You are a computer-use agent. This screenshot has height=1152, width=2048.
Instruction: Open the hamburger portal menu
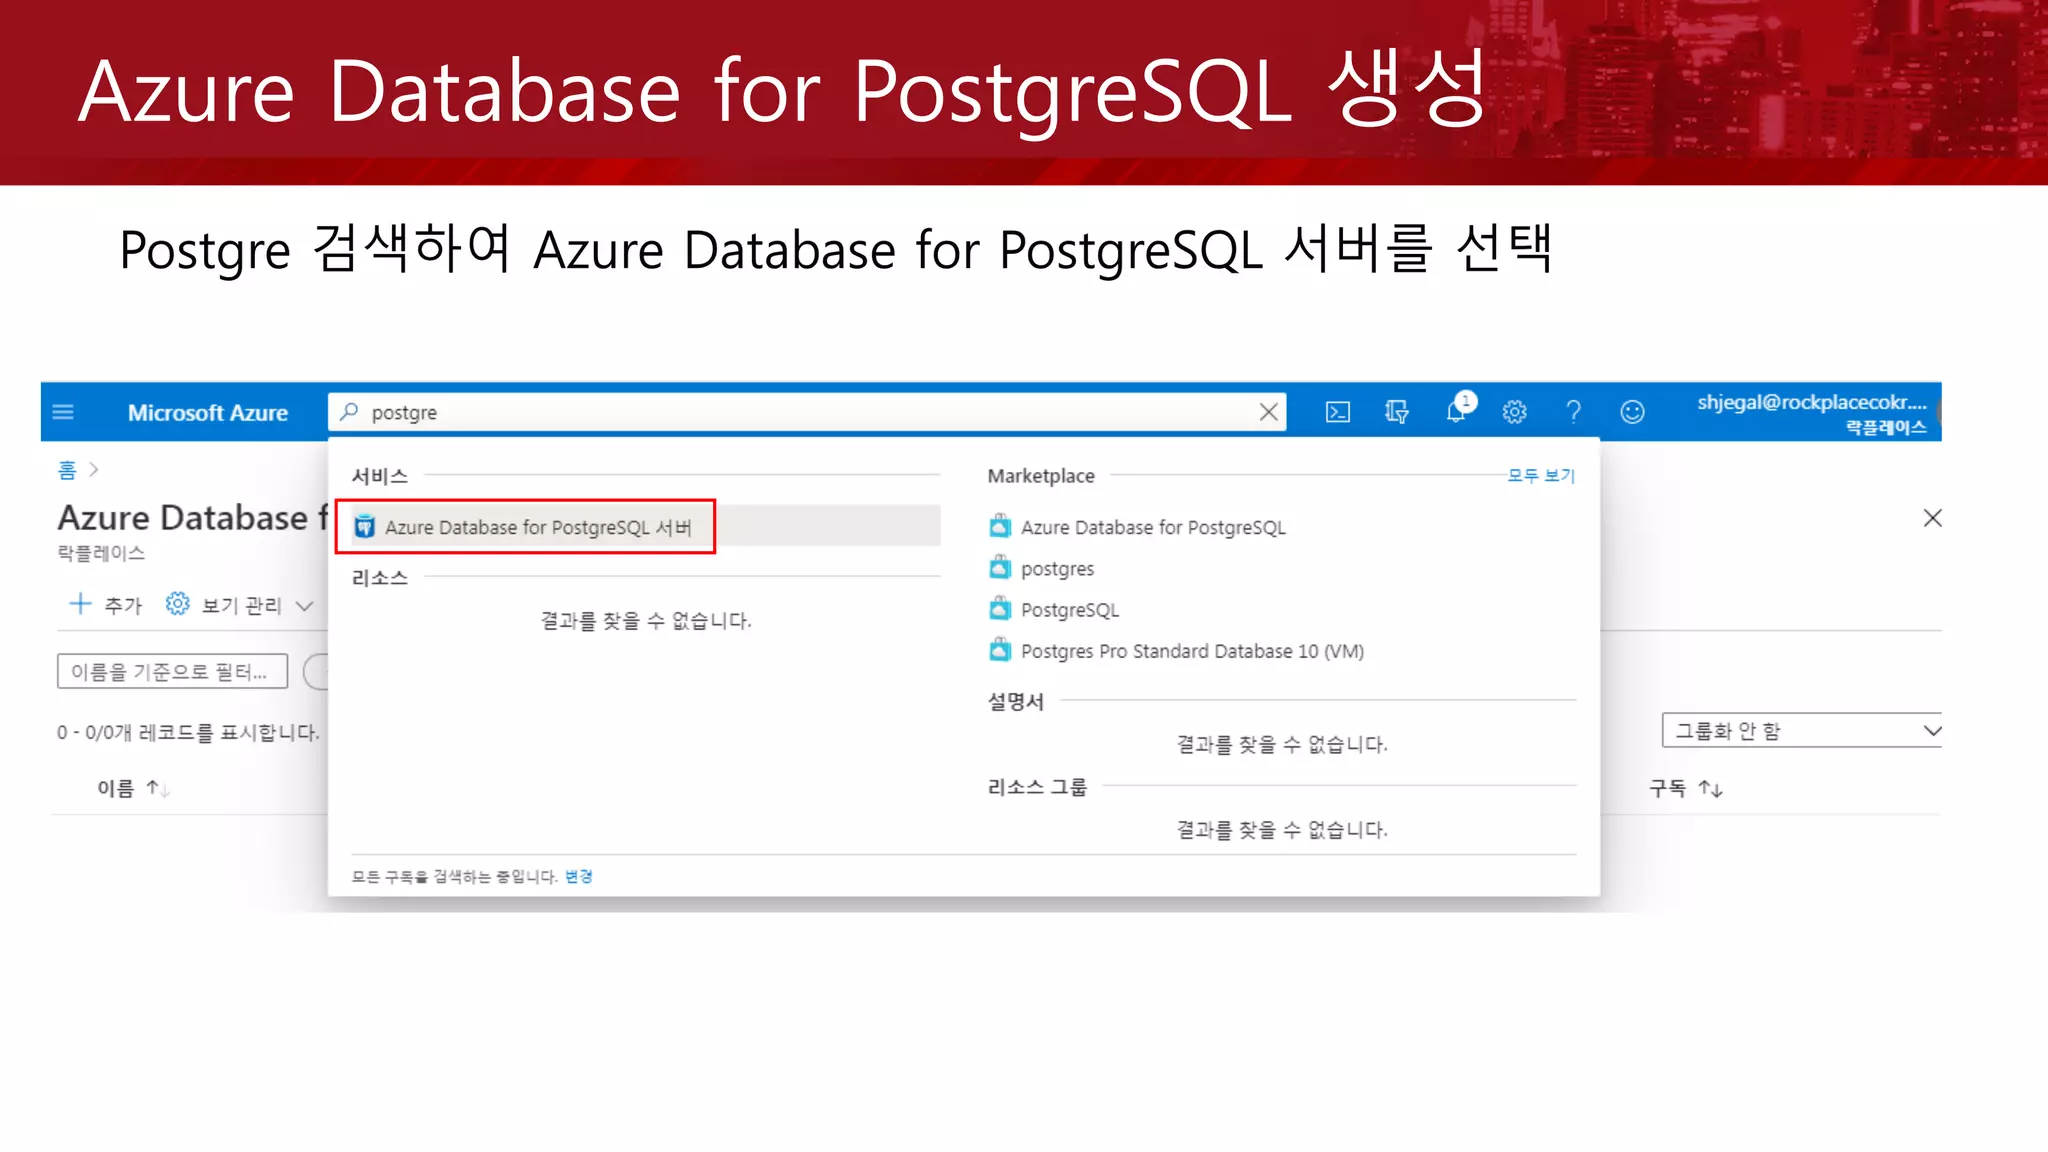pyautogui.click(x=63, y=412)
